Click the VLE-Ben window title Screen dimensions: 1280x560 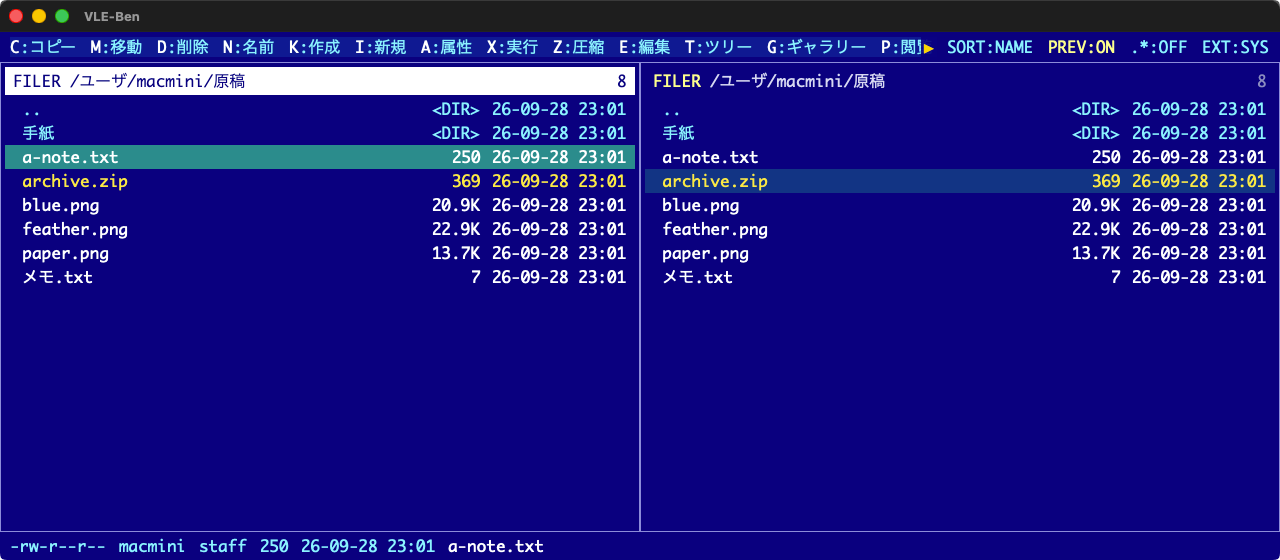pyautogui.click(x=112, y=17)
